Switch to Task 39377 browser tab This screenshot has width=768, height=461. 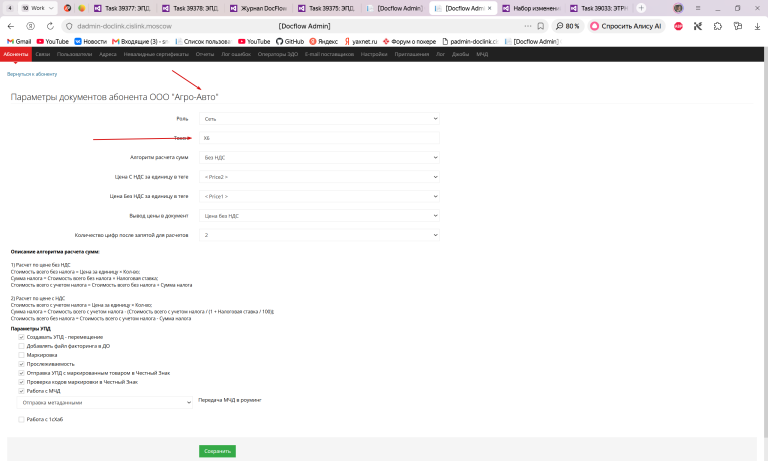(x=122, y=8)
